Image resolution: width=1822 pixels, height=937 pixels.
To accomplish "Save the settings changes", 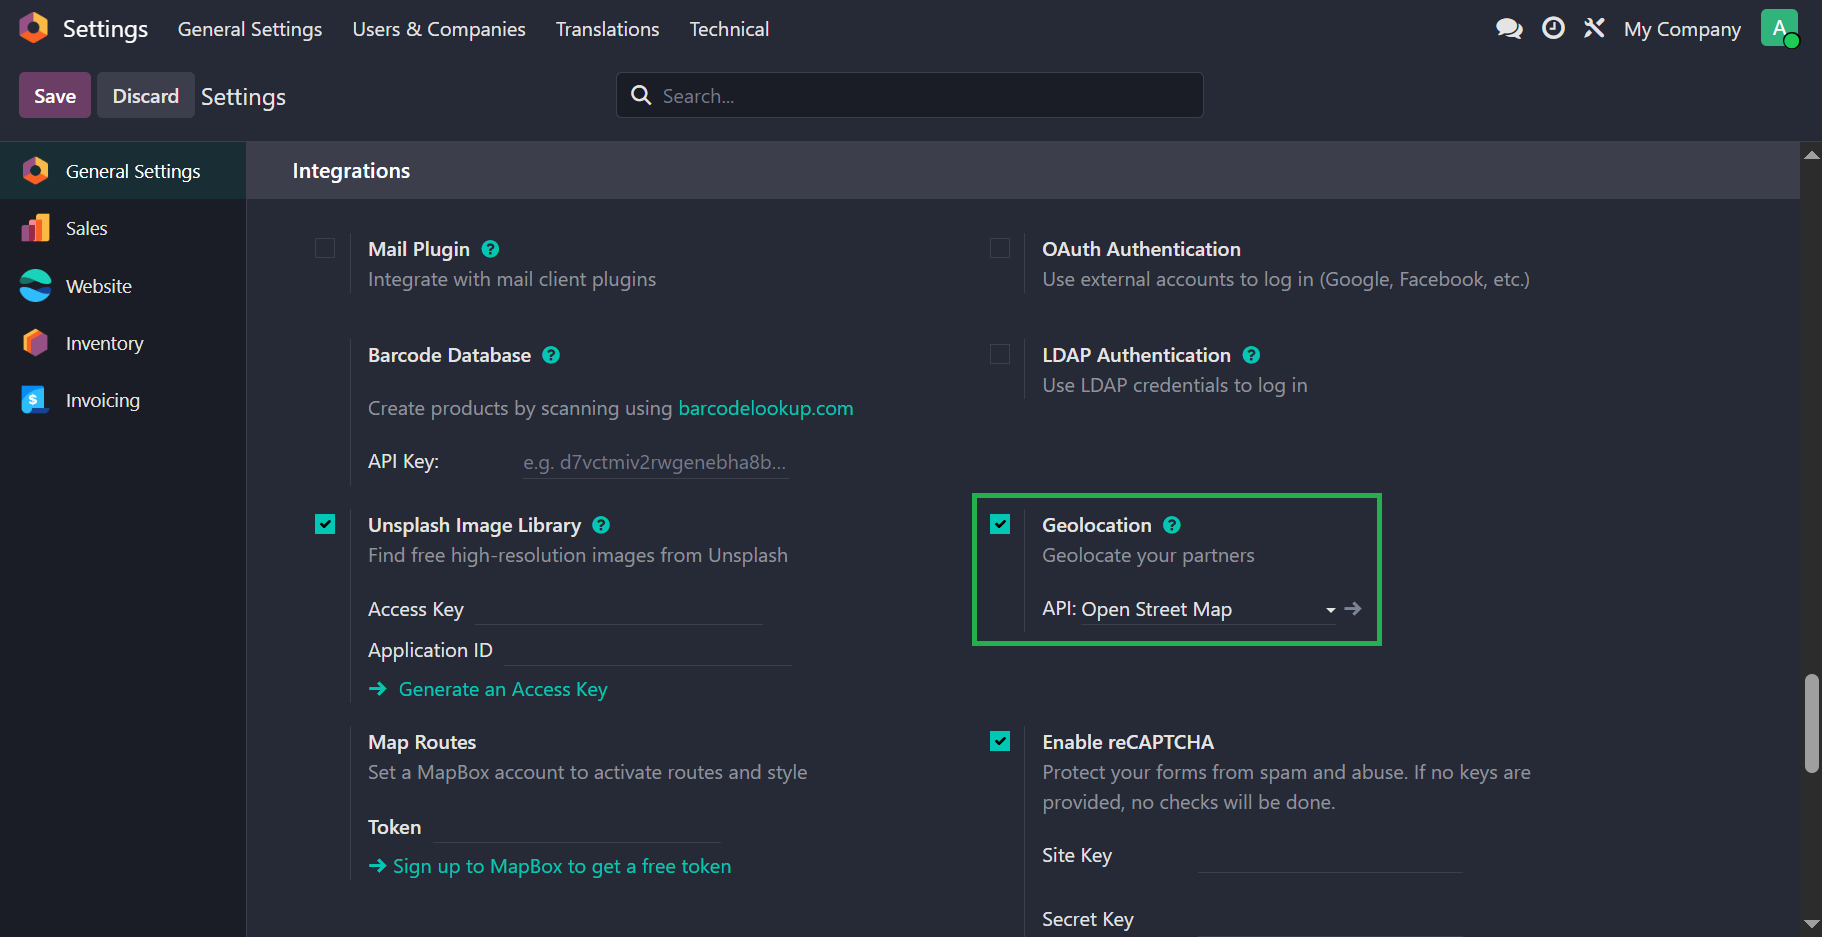I will pyautogui.click(x=55, y=96).
